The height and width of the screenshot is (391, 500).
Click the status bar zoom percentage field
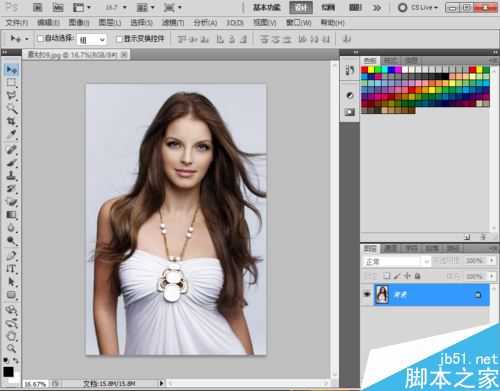[x=35, y=384]
